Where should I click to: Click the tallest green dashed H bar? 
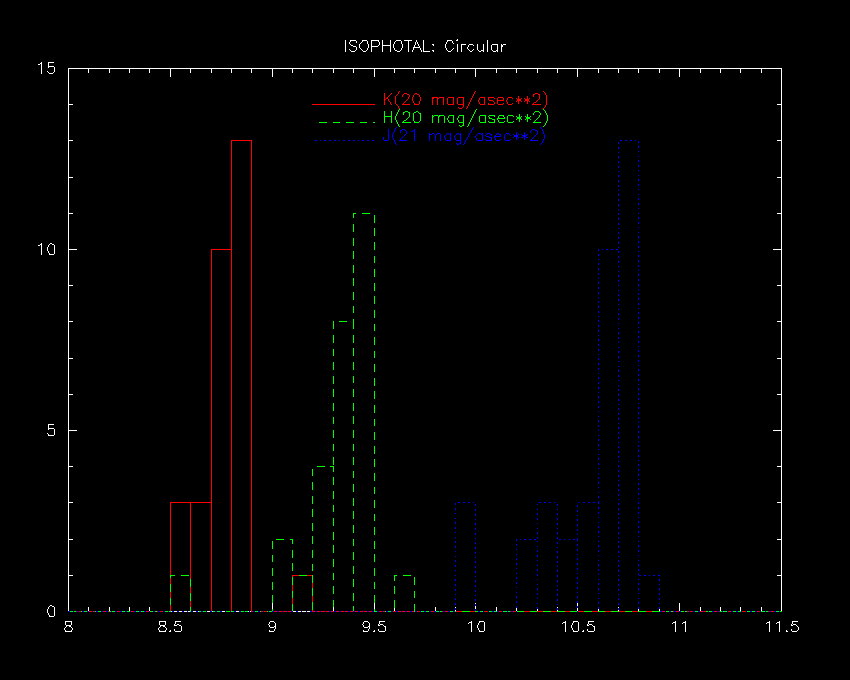(364, 412)
